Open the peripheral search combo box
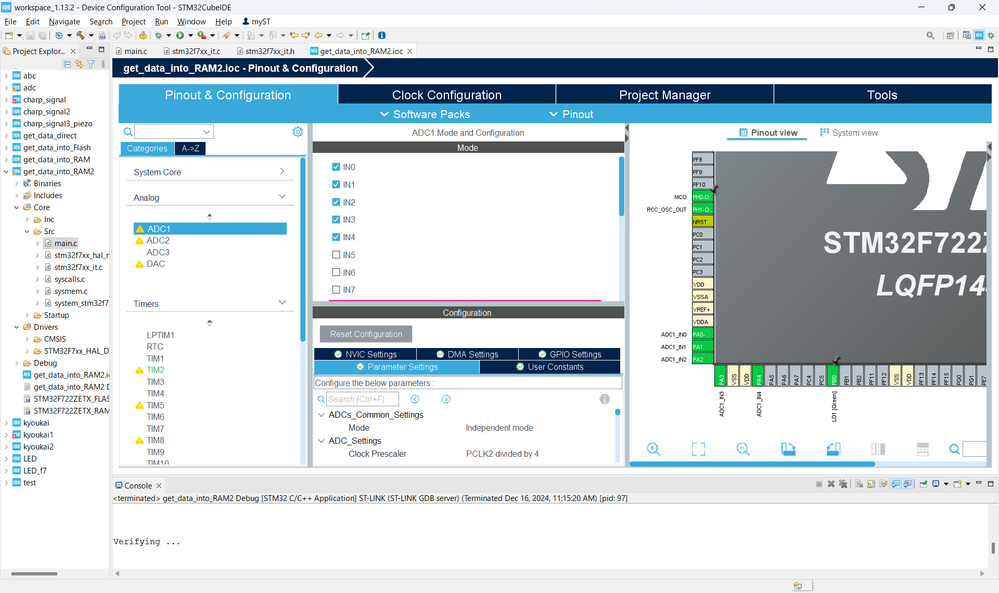 click(x=173, y=132)
